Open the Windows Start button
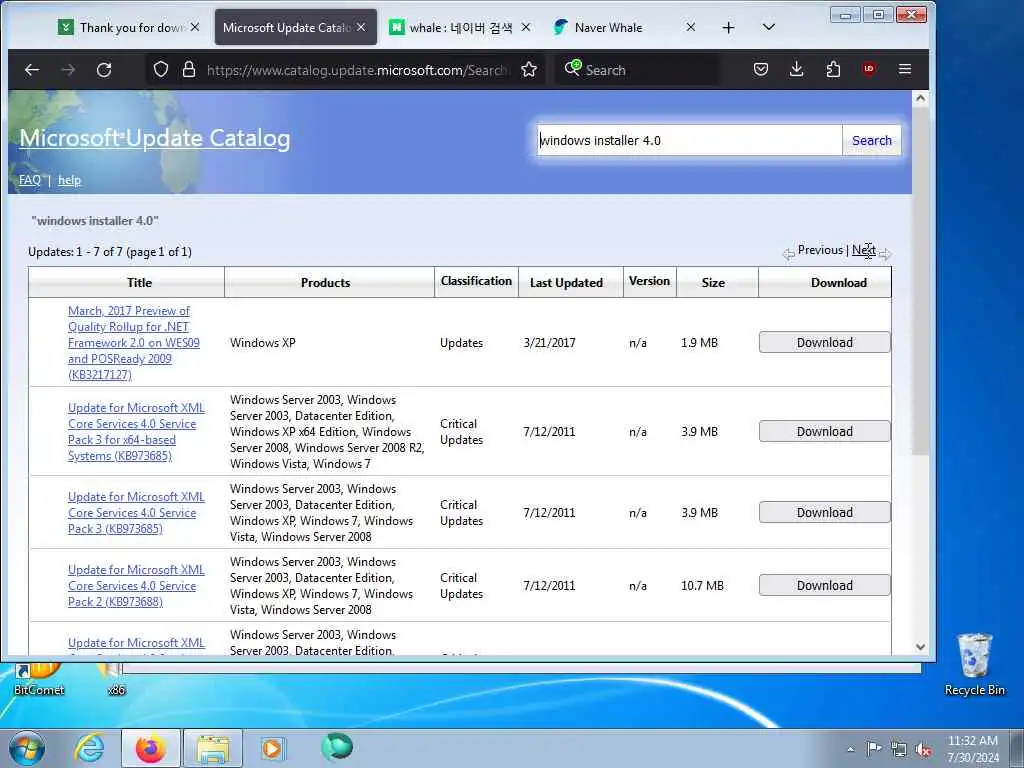The height and width of the screenshot is (768, 1024). click(x=27, y=748)
